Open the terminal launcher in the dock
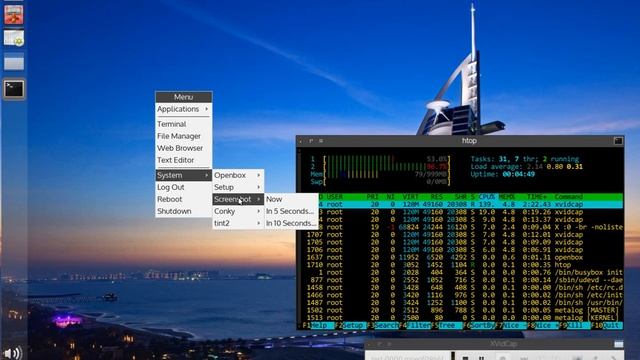 [x=14, y=89]
